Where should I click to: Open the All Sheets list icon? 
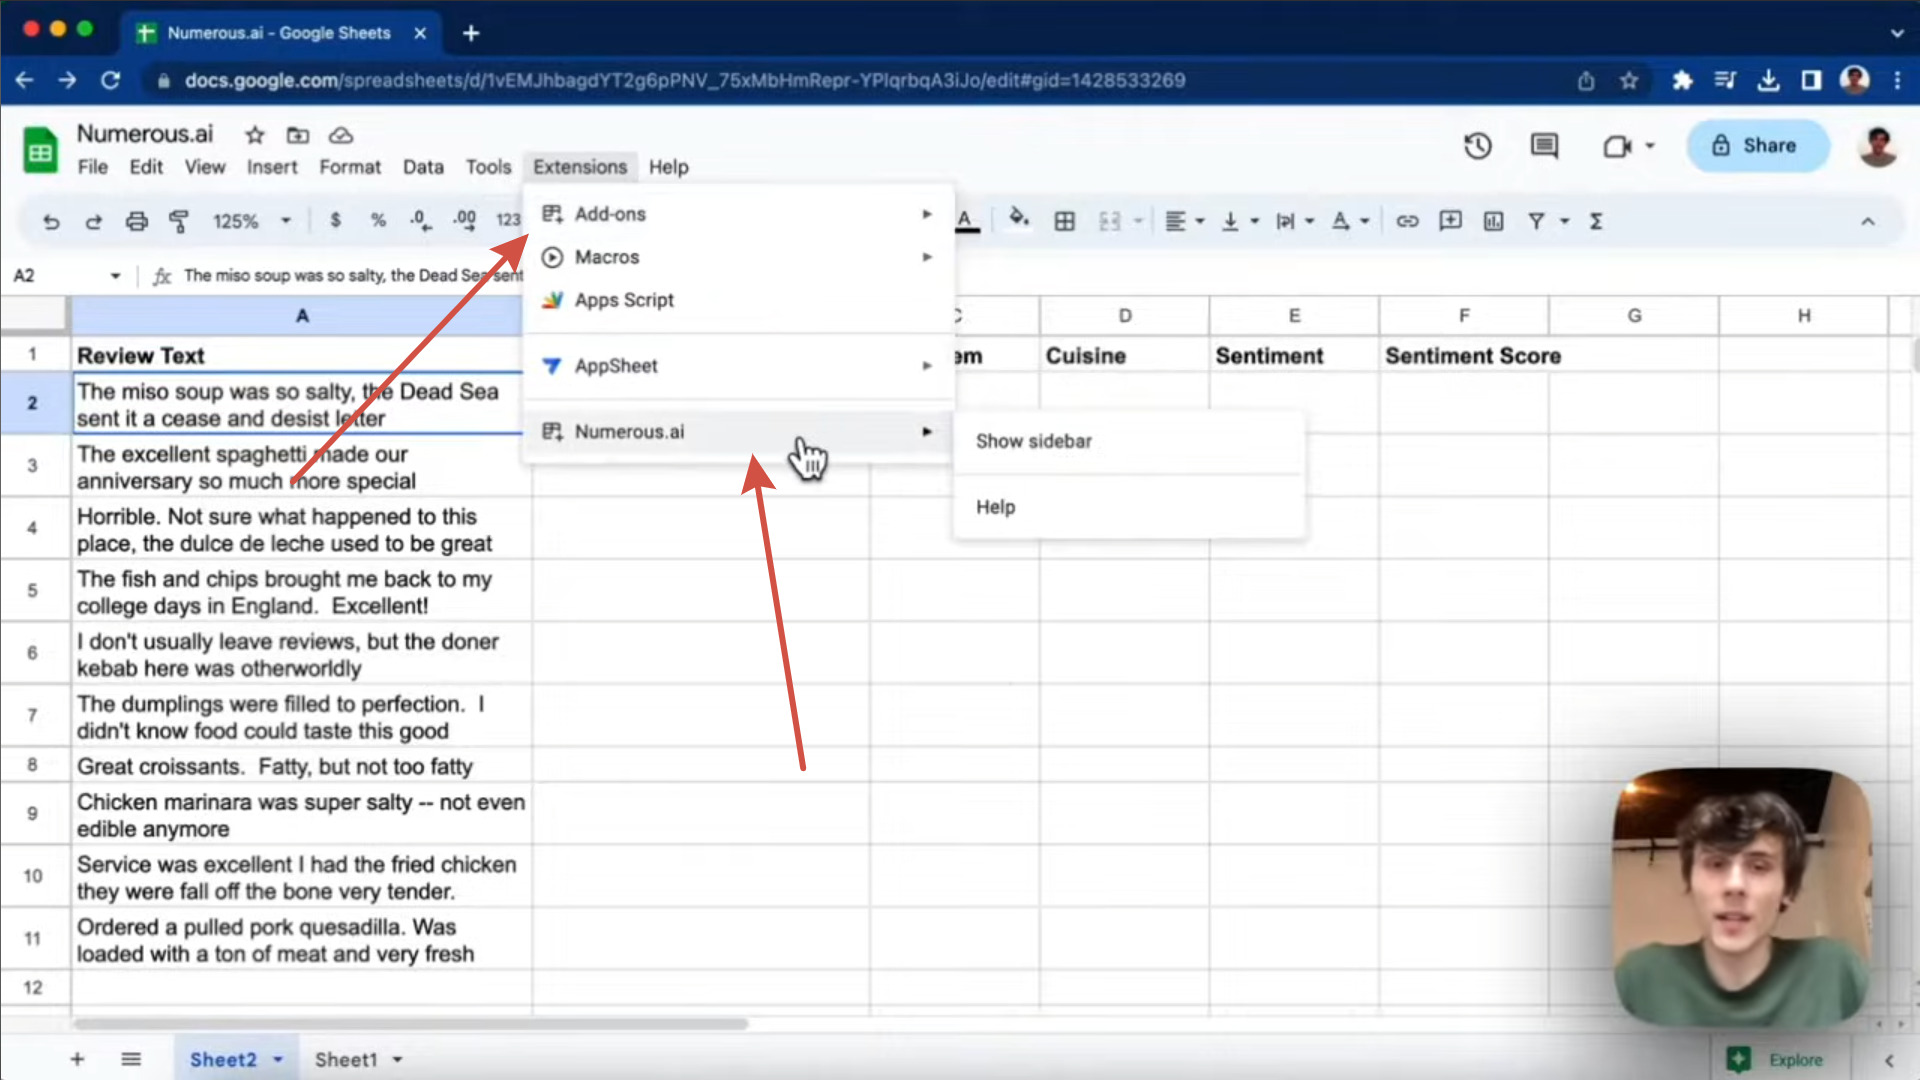(131, 1059)
